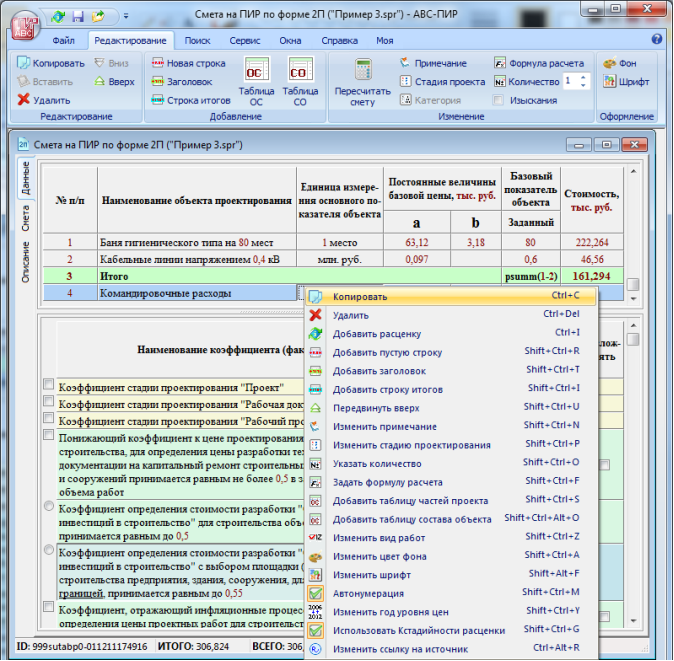Choose Удалить in the context menu

[451, 315]
